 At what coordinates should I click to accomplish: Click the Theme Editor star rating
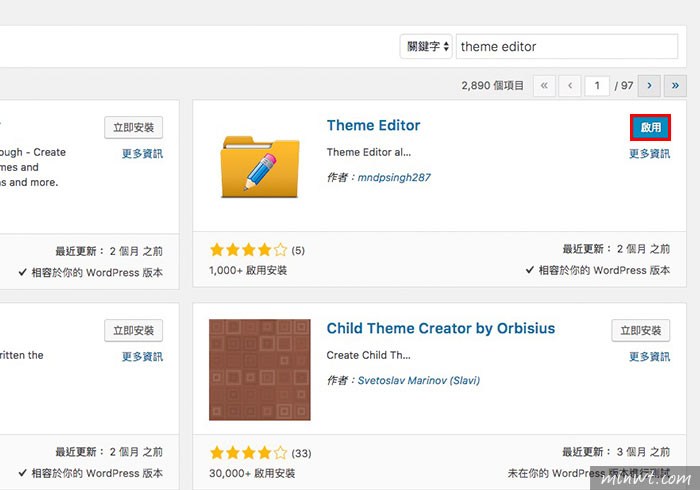249,250
